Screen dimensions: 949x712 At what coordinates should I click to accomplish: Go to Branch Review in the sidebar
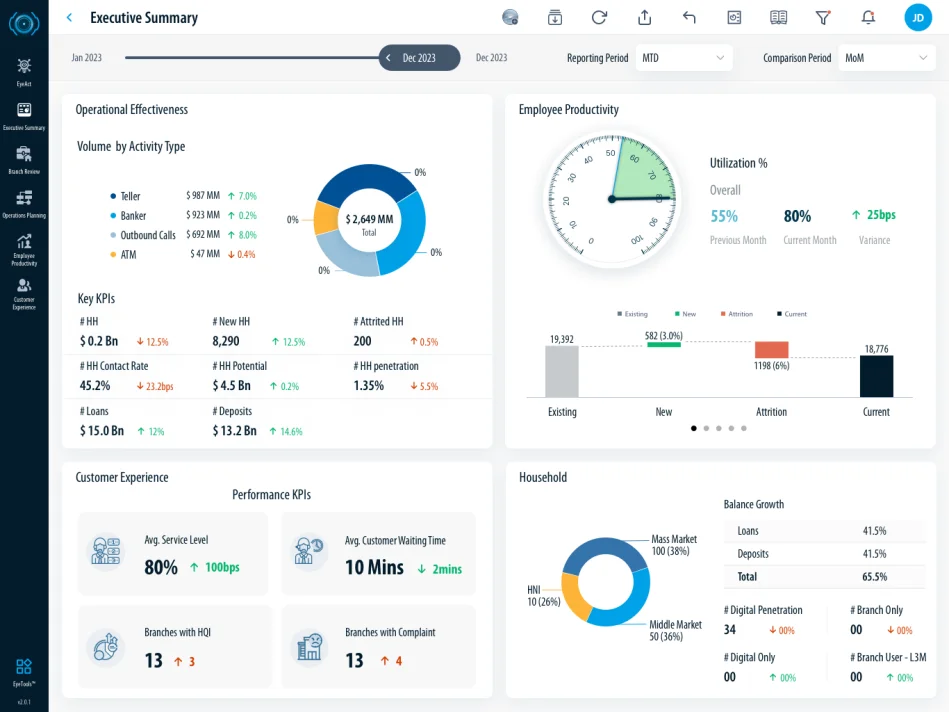(x=24, y=157)
